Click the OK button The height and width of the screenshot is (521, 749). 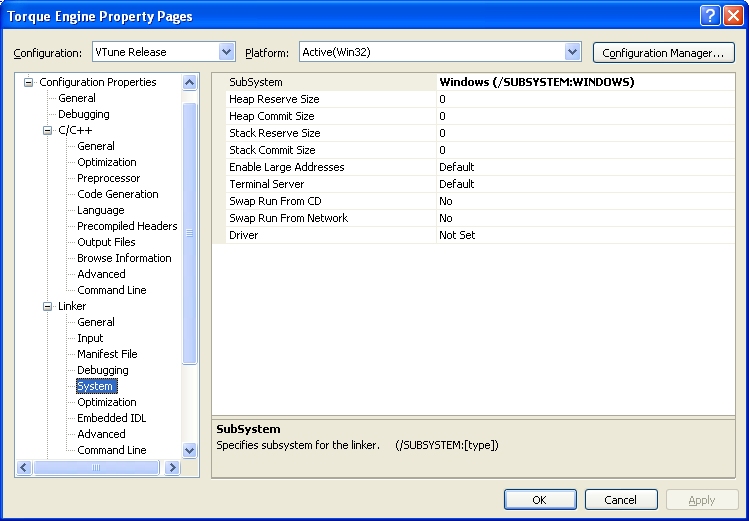pyautogui.click(x=540, y=499)
